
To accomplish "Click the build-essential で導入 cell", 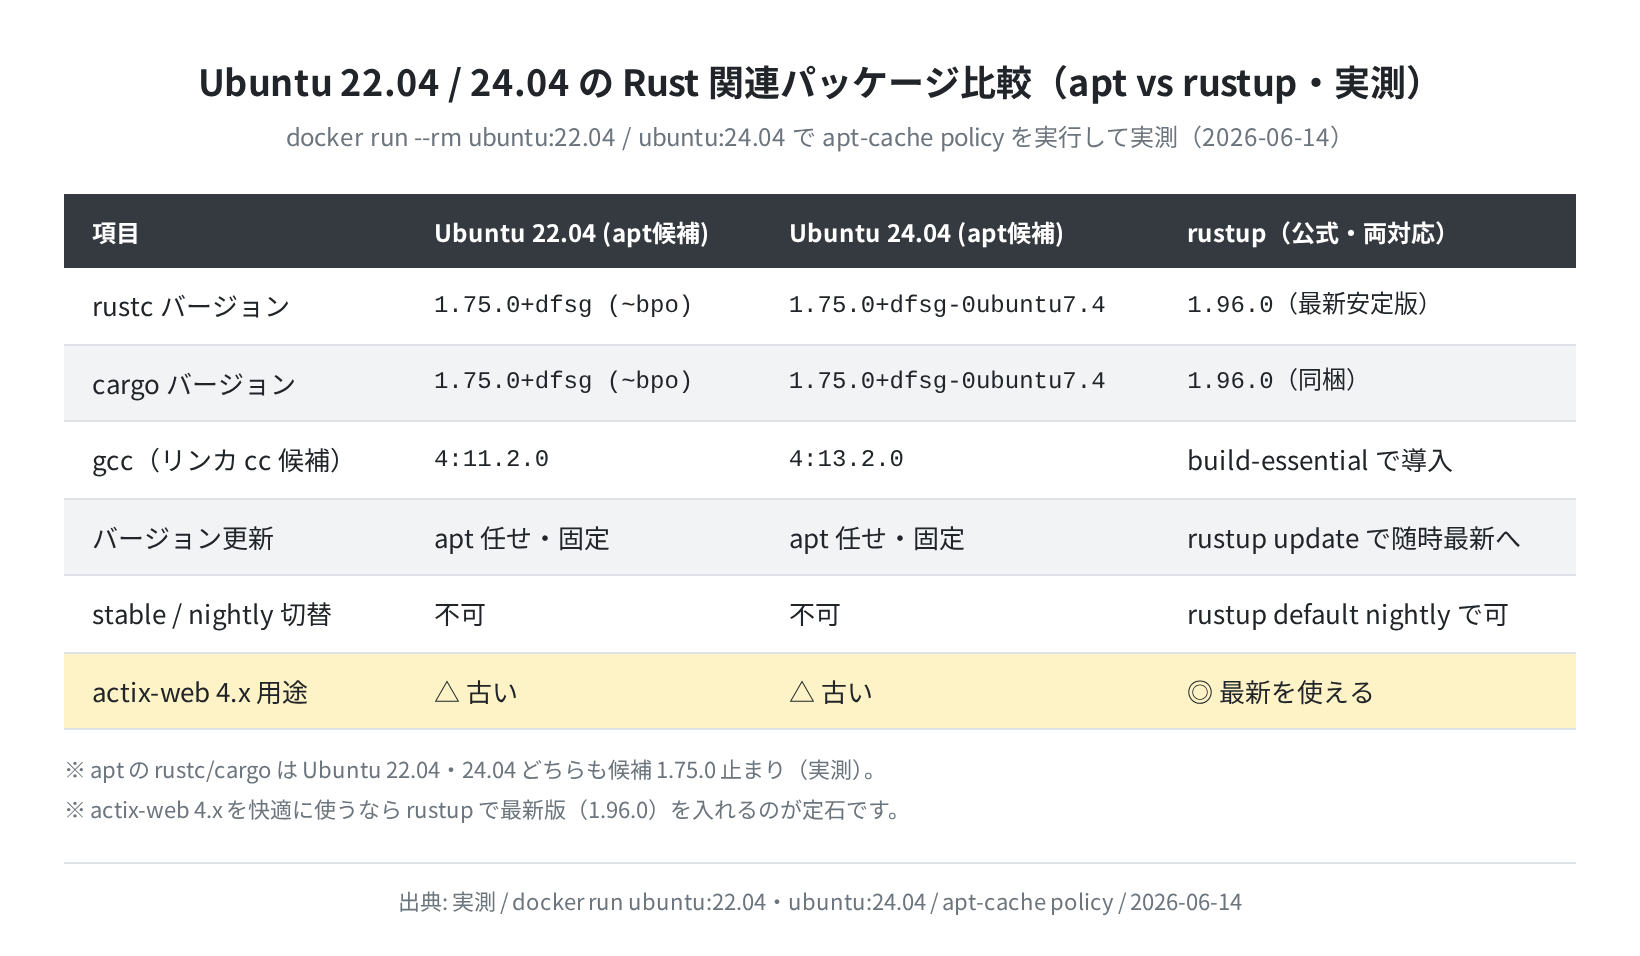I will 1319,460.
